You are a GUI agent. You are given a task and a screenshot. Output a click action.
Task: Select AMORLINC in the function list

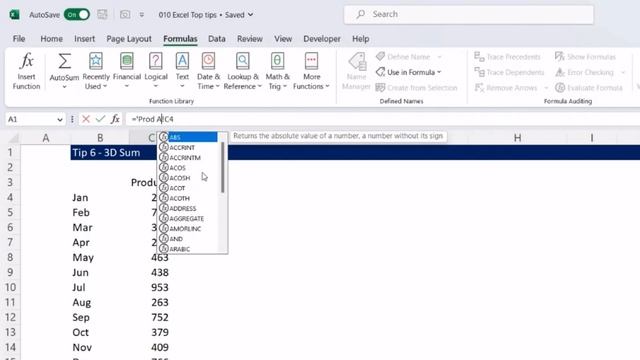[x=188, y=229]
